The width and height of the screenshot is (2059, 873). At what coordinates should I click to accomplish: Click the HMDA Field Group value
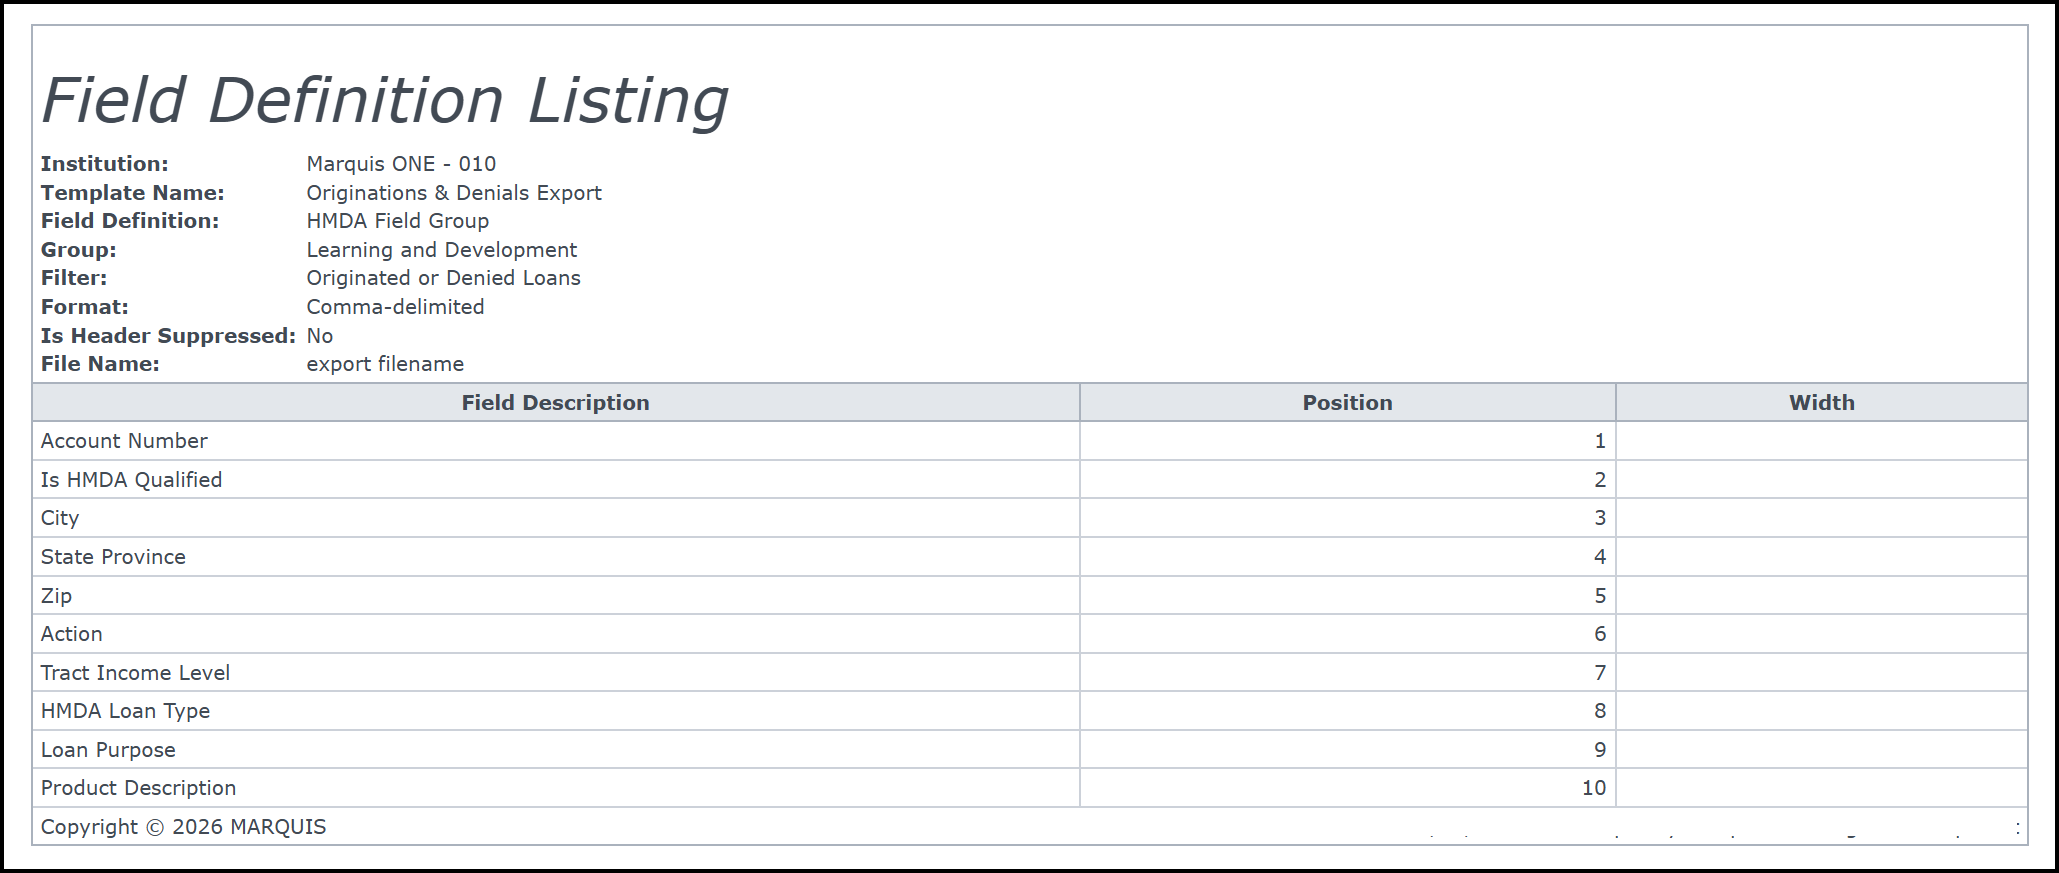pyautogui.click(x=397, y=221)
